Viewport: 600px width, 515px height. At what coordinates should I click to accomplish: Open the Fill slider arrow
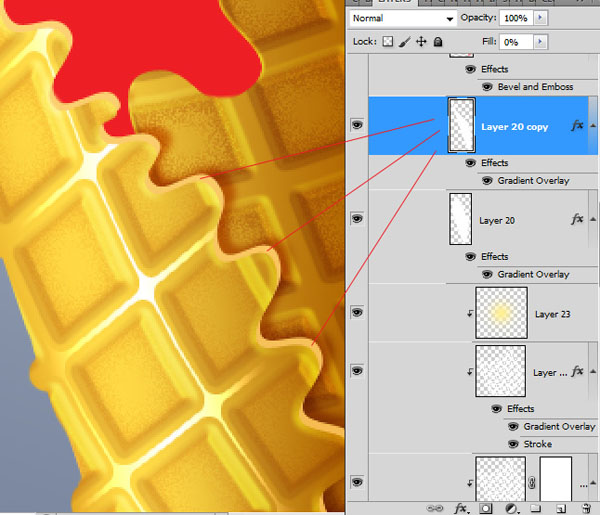click(x=541, y=42)
